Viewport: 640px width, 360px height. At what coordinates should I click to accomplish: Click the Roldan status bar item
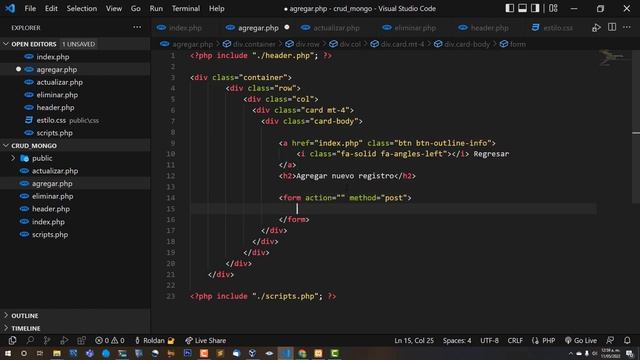pyautogui.click(x=154, y=340)
